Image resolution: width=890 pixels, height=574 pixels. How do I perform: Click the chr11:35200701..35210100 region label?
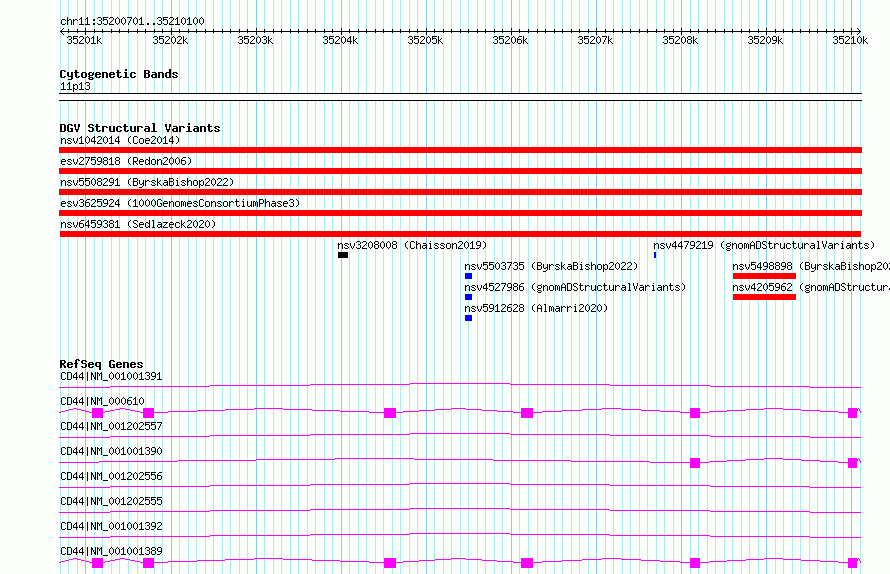pyautogui.click(x=132, y=21)
